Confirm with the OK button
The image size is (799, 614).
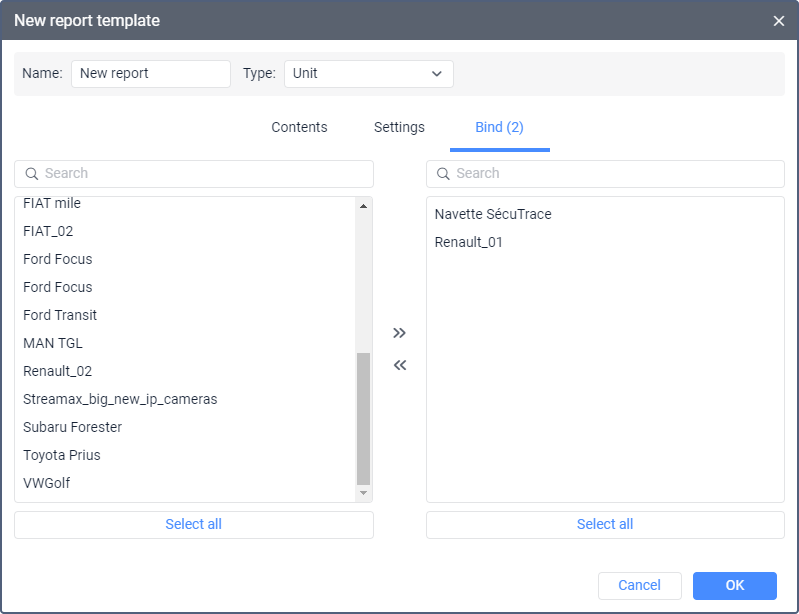click(x=734, y=586)
